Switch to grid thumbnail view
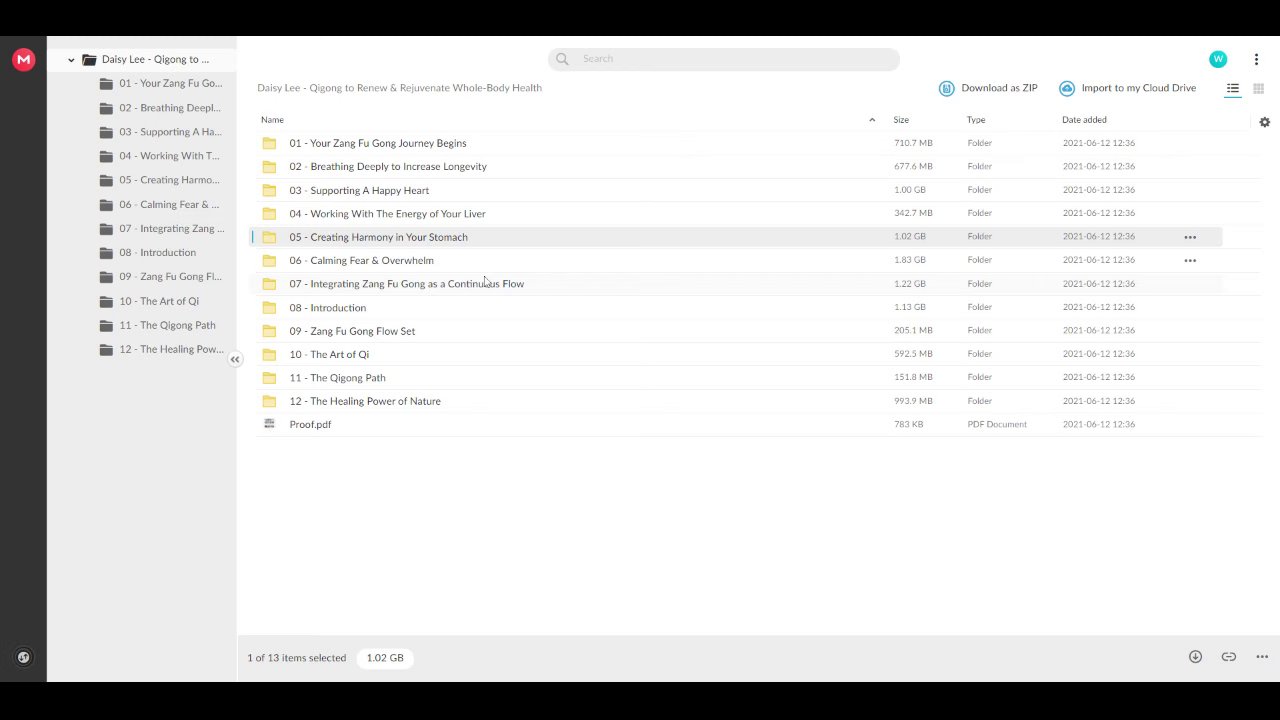This screenshot has height=720, width=1280. click(x=1259, y=88)
